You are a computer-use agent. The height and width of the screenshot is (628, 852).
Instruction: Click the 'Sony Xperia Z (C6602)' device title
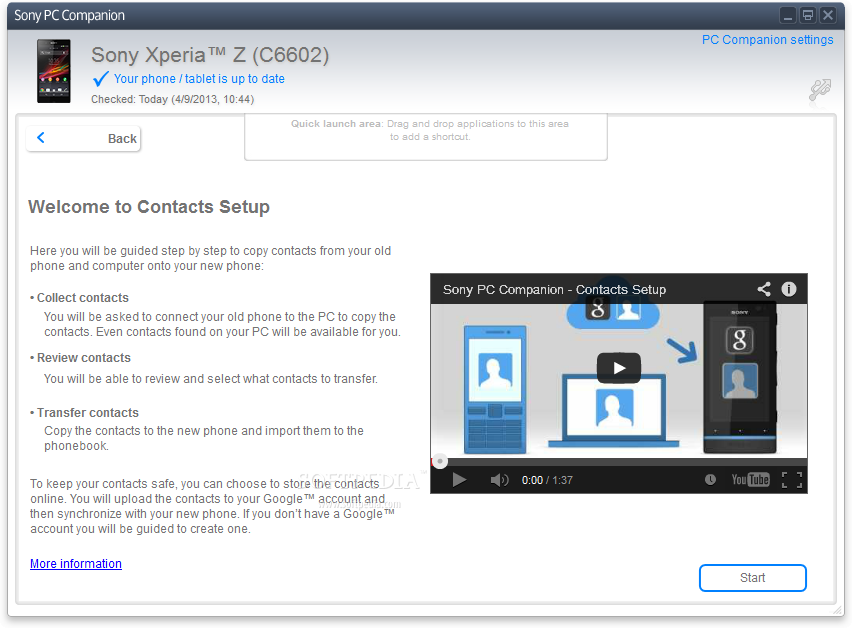(x=210, y=55)
